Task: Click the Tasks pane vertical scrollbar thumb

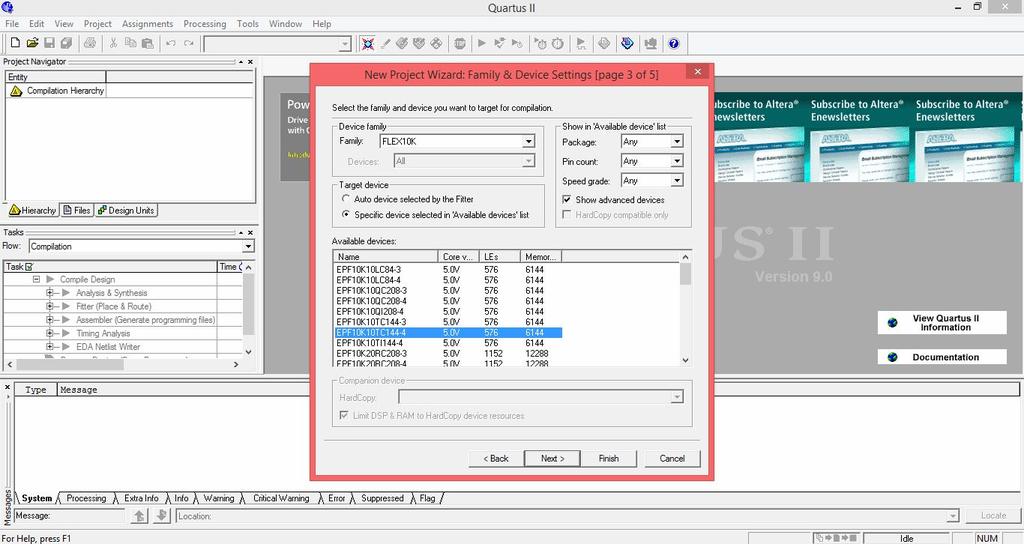Action: [x=248, y=304]
